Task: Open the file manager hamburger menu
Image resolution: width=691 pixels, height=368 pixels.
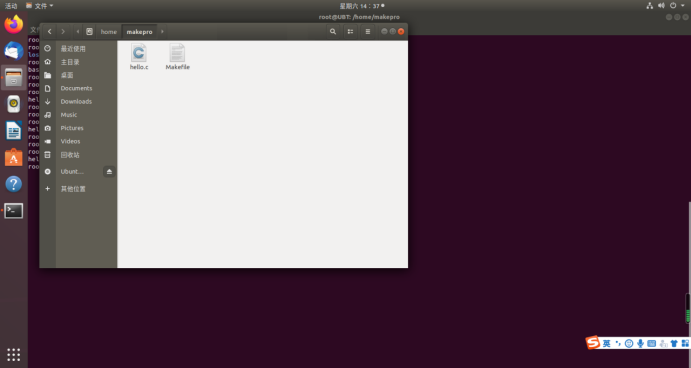Action: [x=368, y=32]
